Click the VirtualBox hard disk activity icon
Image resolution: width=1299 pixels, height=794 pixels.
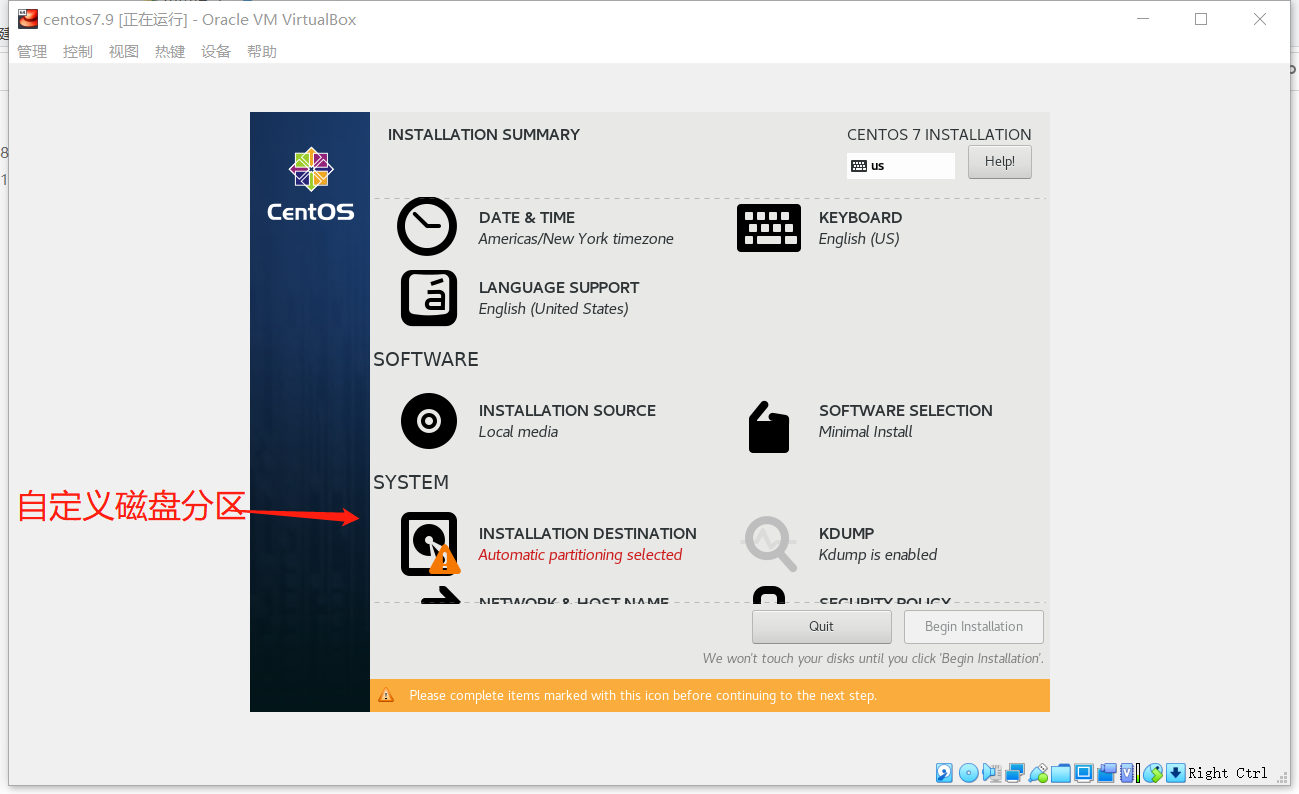(x=944, y=773)
